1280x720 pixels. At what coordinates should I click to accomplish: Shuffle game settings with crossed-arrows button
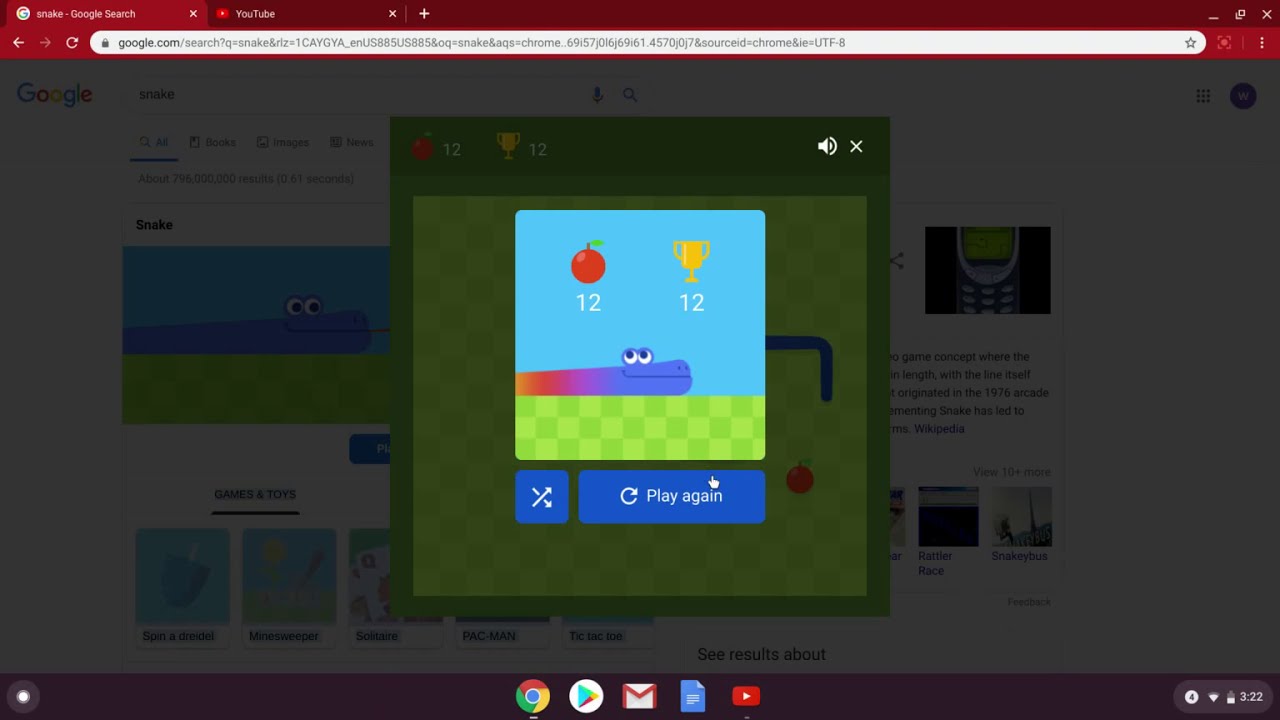(x=542, y=496)
